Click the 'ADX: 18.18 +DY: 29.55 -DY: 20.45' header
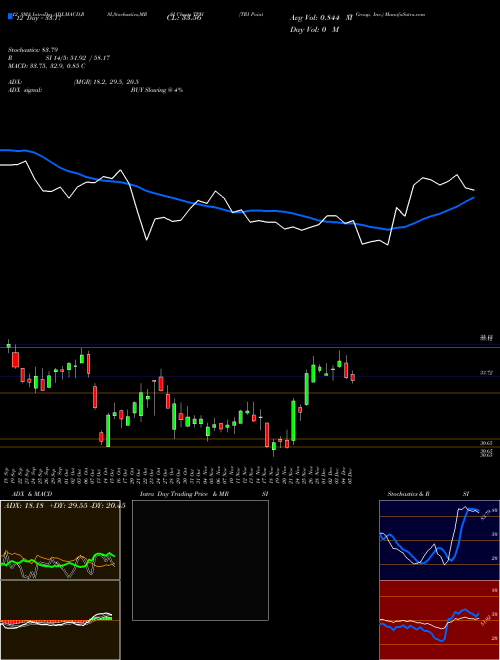This screenshot has height=660, width=500. 65,506
